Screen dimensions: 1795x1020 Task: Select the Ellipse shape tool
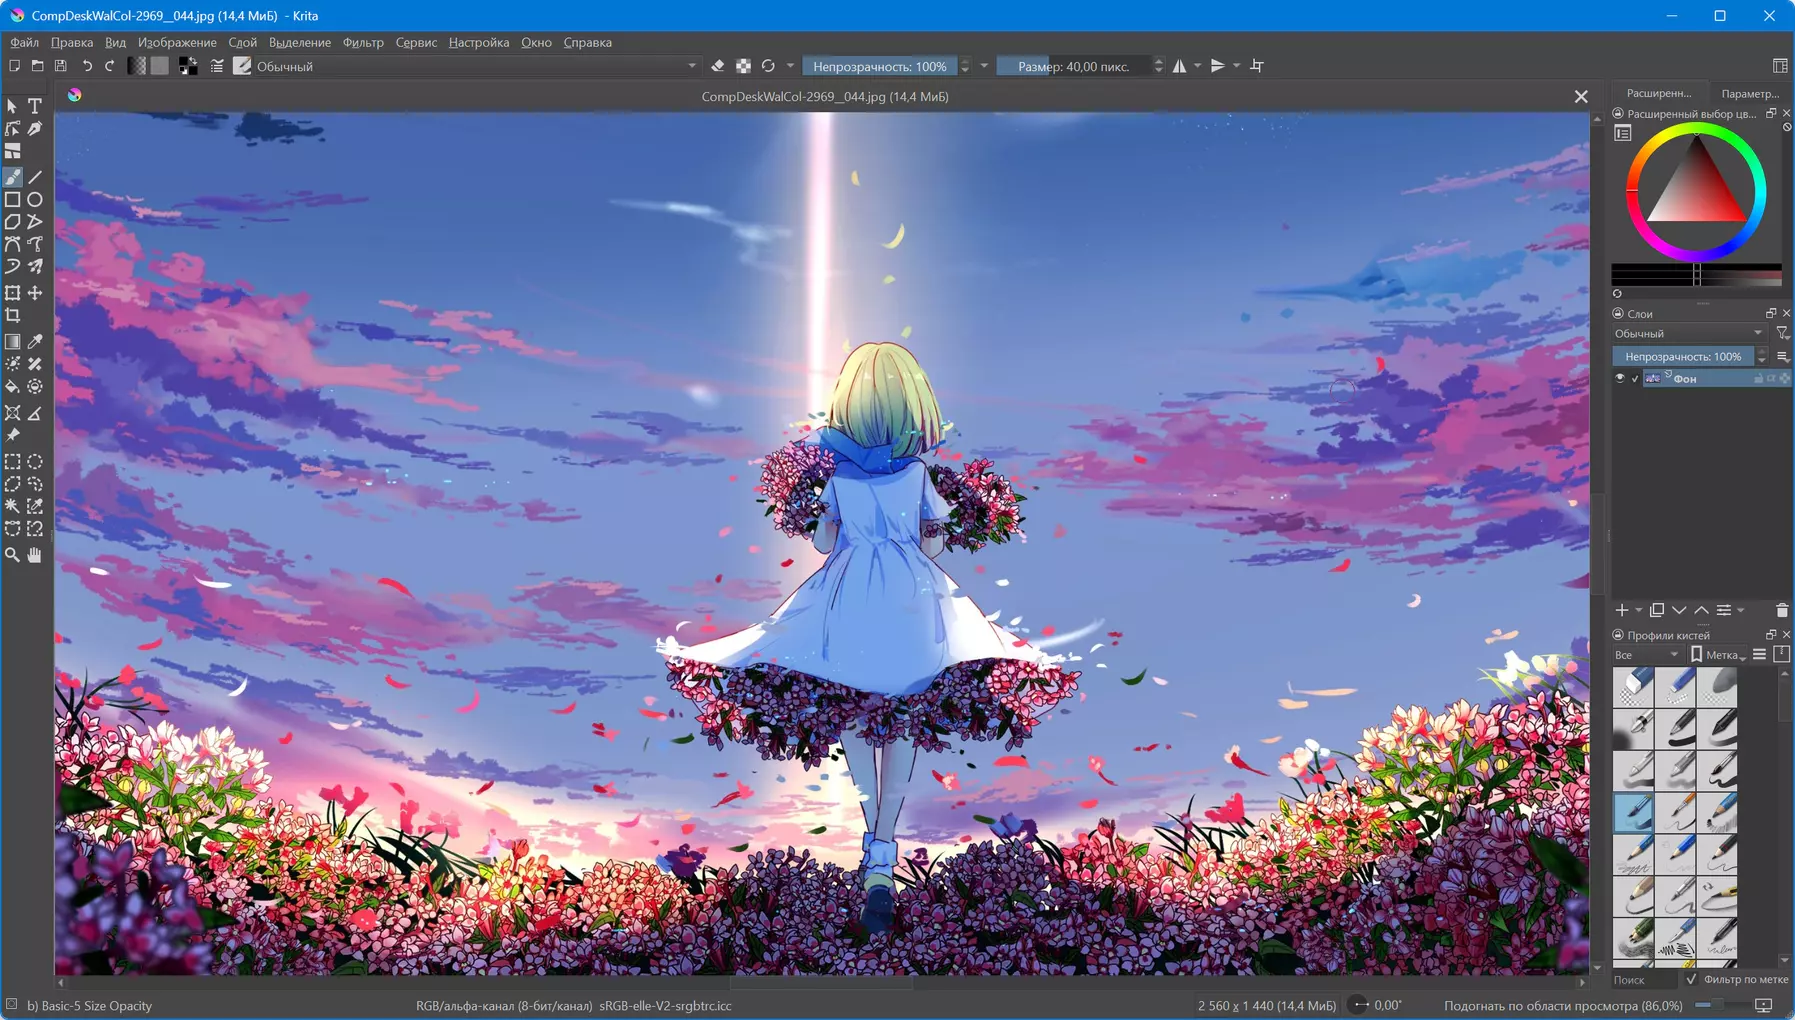pos(35,200)
